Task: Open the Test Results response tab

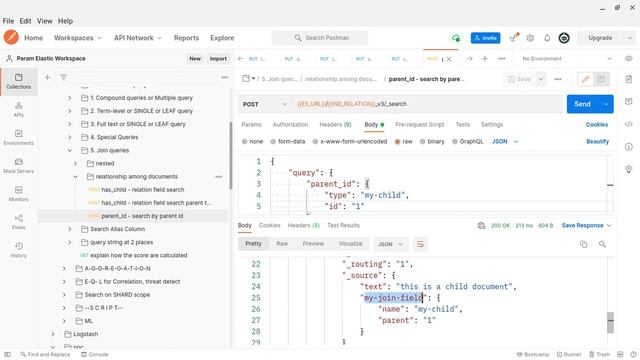Action: pos(343,225)
